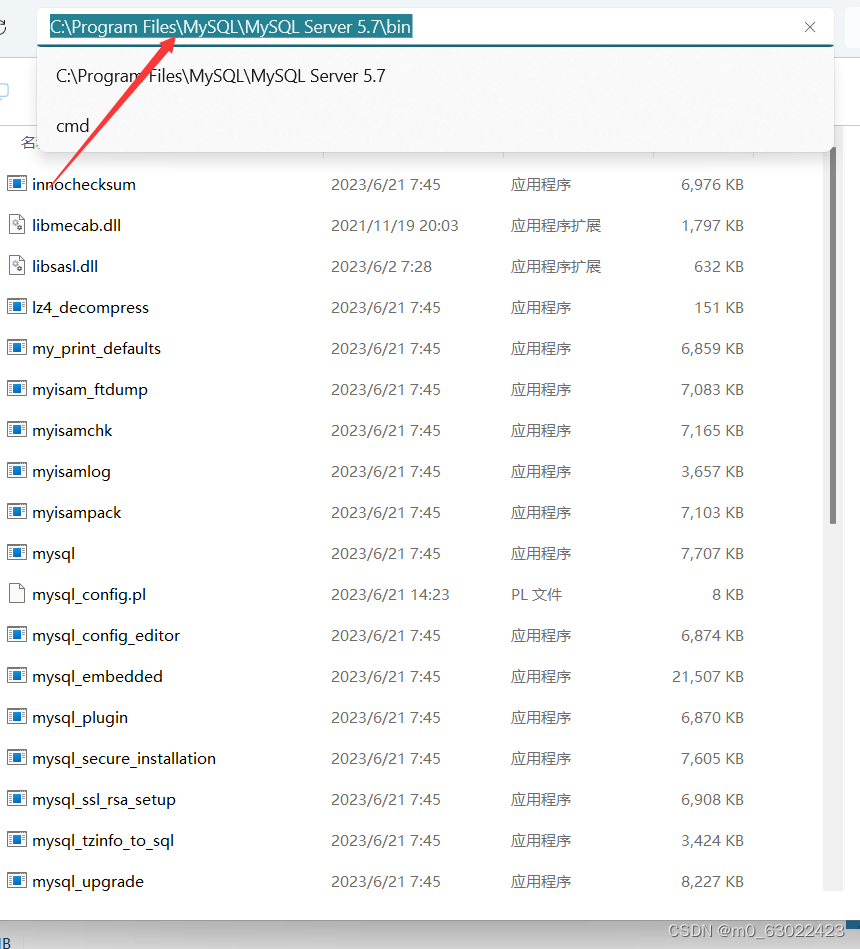Click the mysql_config.pl PL file icon
This screenshot has height=949, width=860.
[17, 594]
